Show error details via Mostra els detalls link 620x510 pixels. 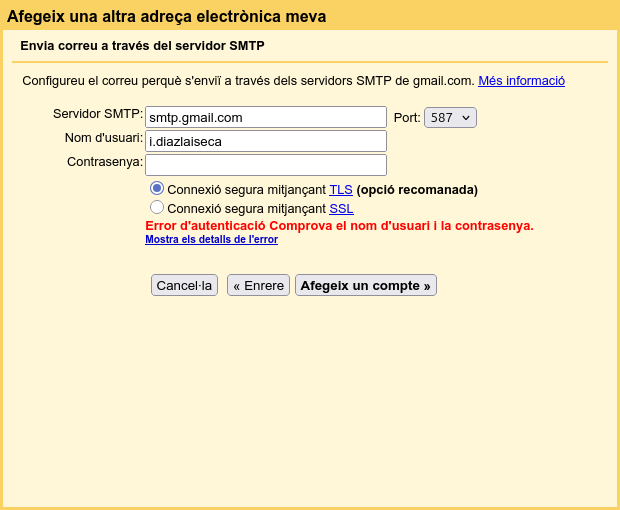[211, 240]
